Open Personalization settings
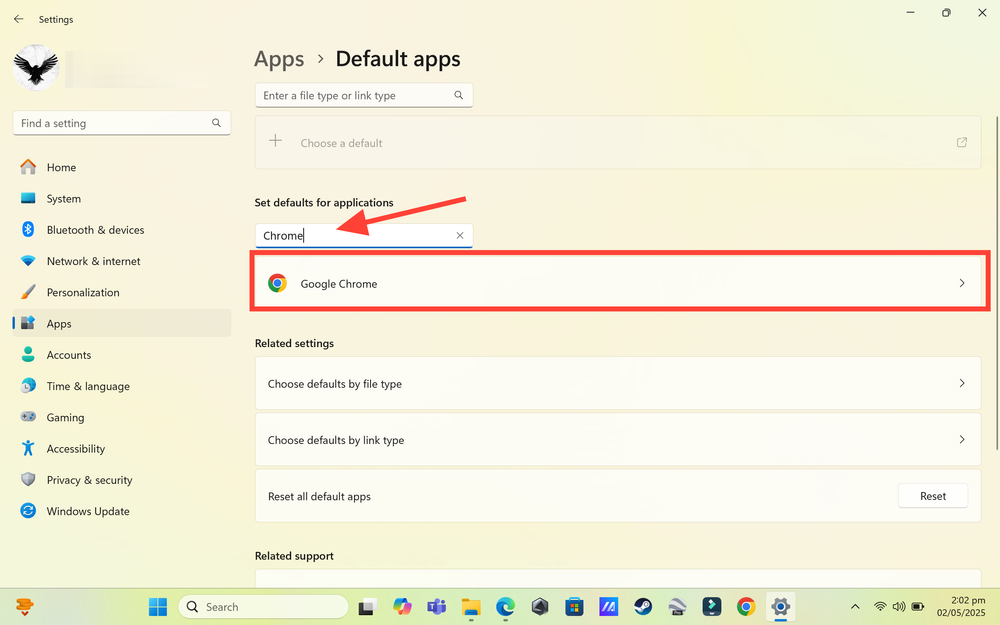The width and height of the screenshot is (1000, 625). (122, 292)
